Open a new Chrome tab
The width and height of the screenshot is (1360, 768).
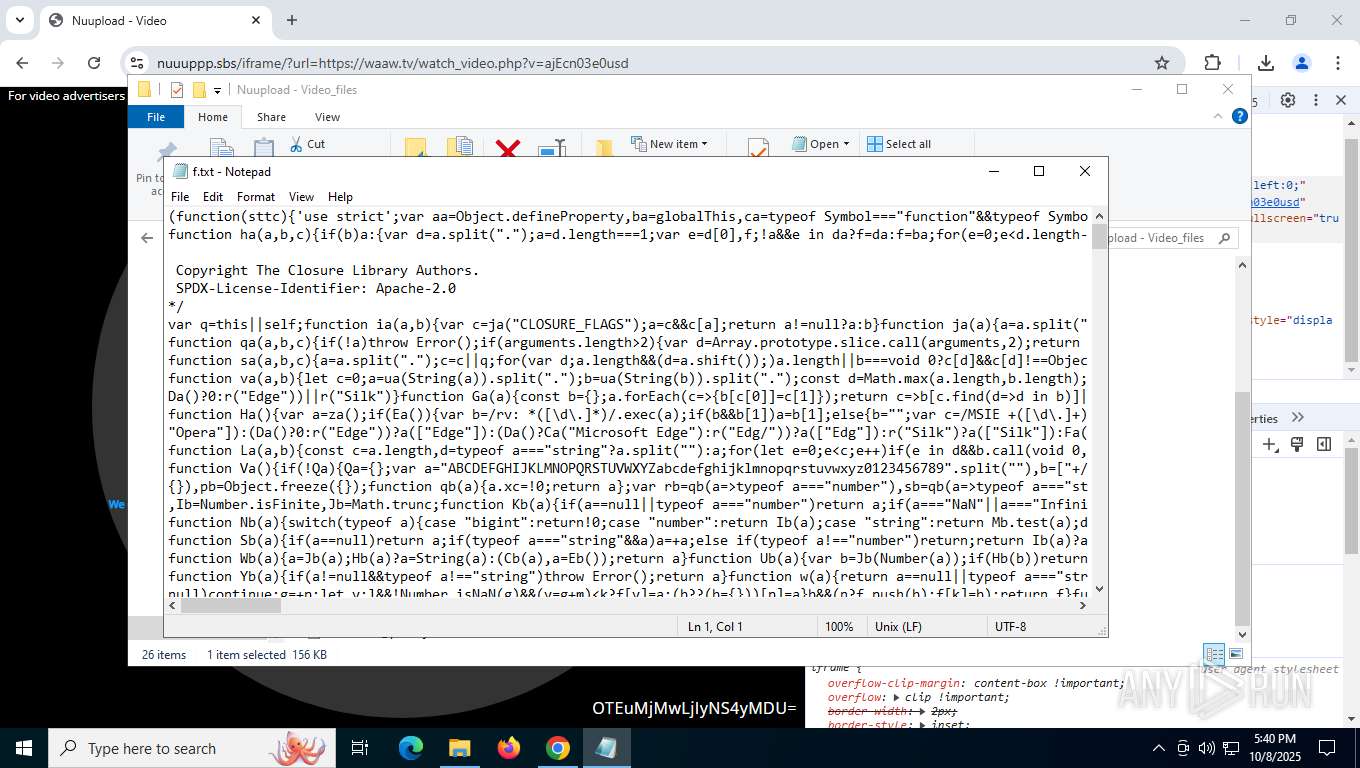click(x=292, y=20)
